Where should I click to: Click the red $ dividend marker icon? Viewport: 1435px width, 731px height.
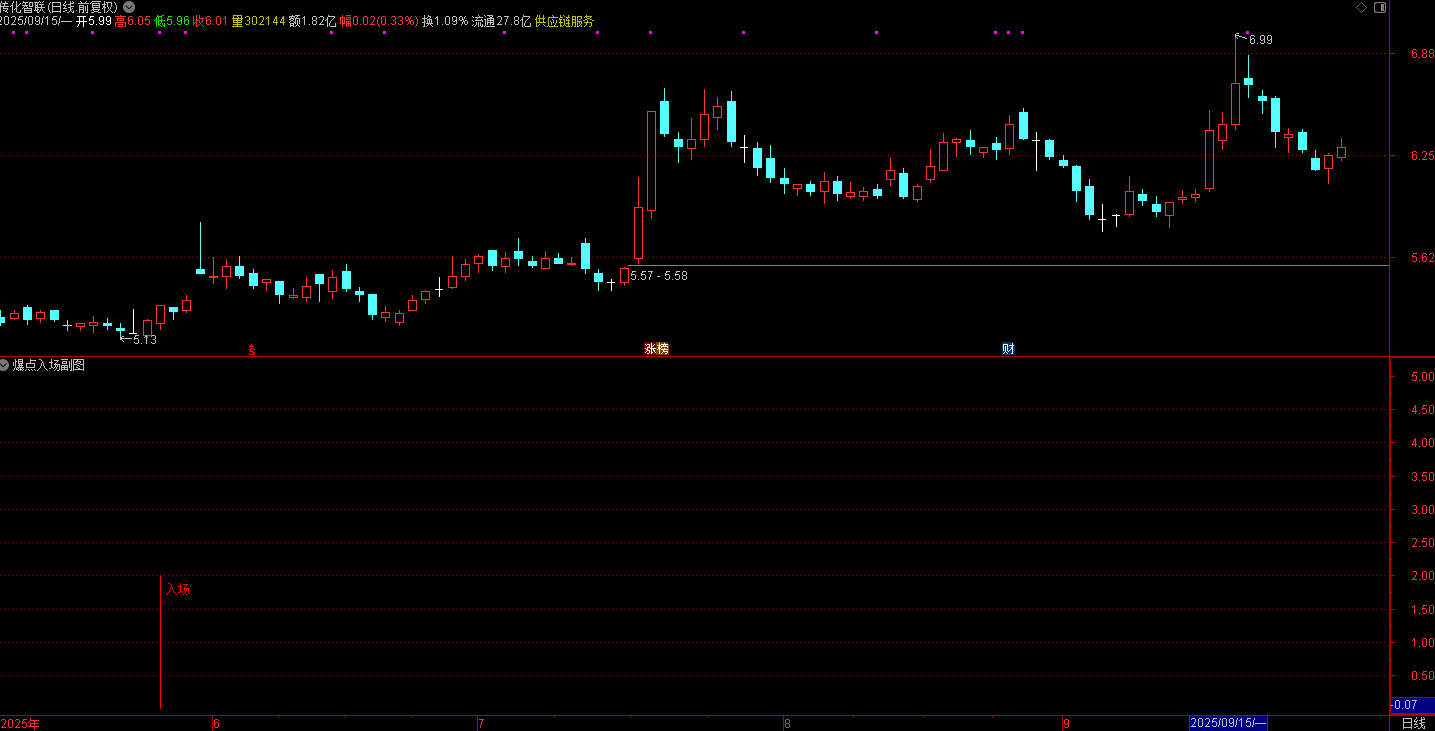[x=252, y=350]
